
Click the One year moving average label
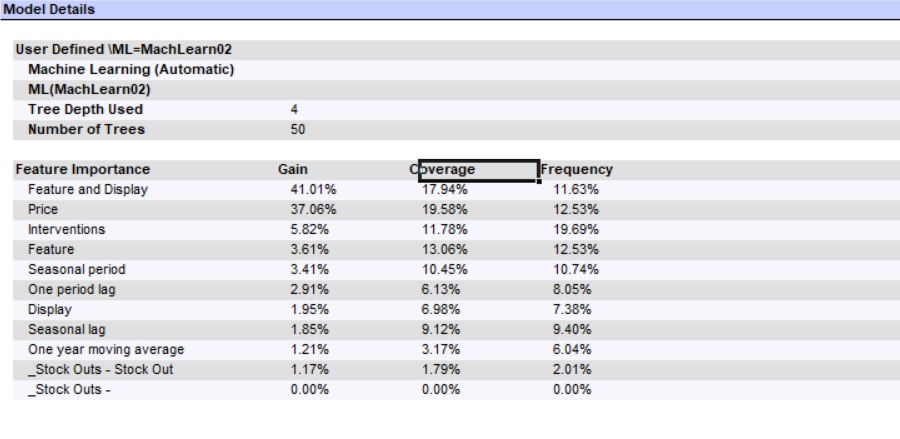(106, 350)
